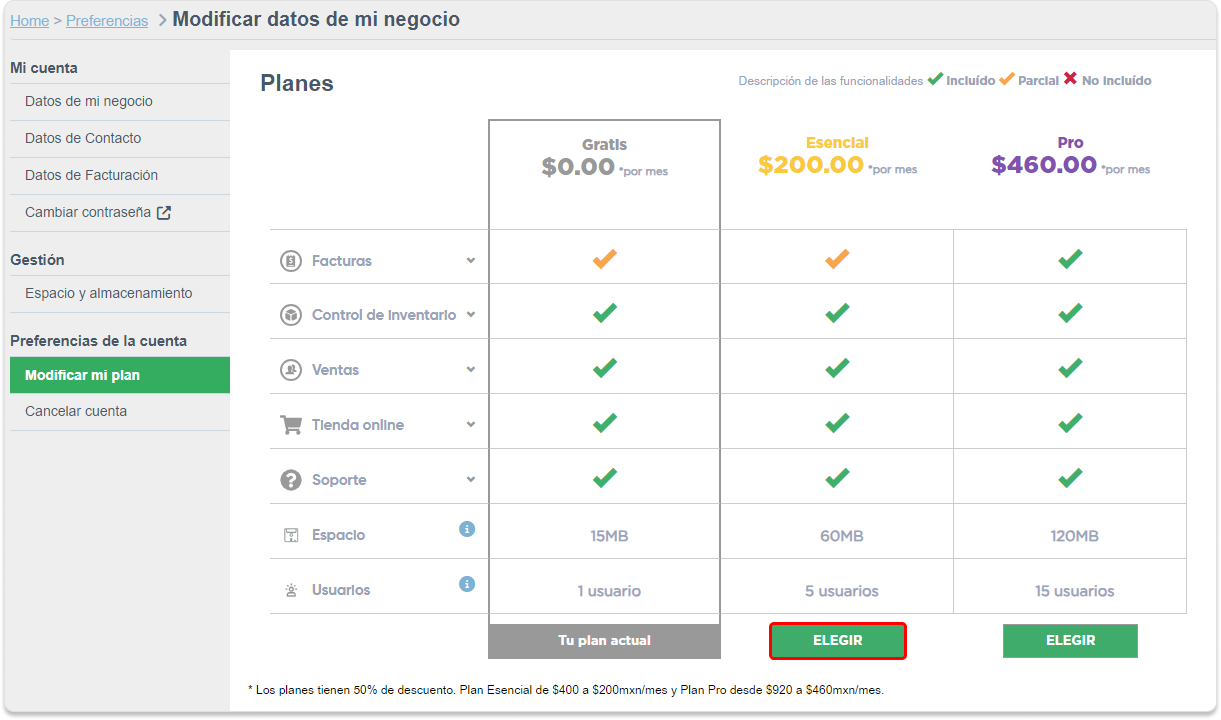
Task: Choose the Esencial plan with ELEGIR button
Action: (x=838, y=641)
